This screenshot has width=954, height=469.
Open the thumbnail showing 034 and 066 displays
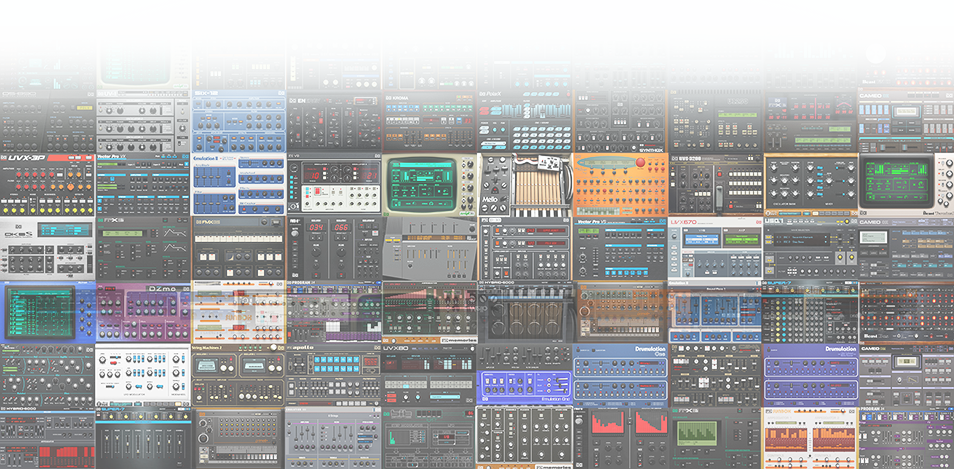[333, 248]
